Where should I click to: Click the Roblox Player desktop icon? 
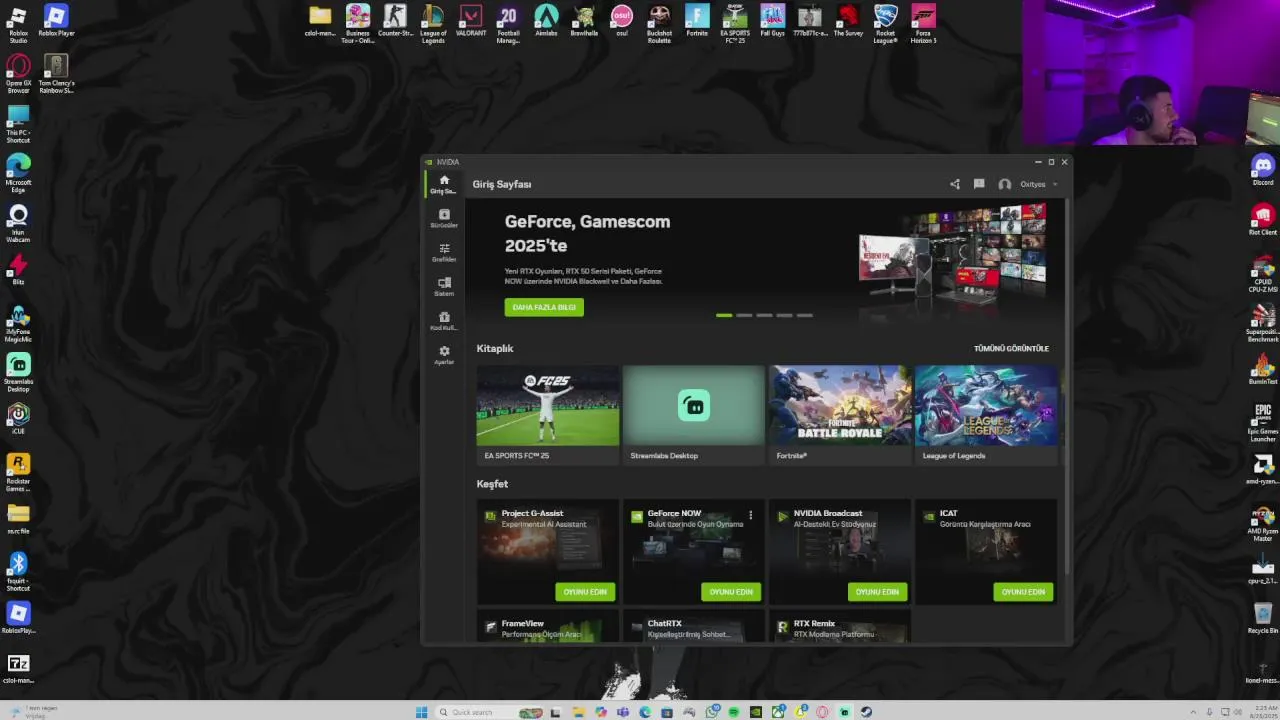[56, 21]
